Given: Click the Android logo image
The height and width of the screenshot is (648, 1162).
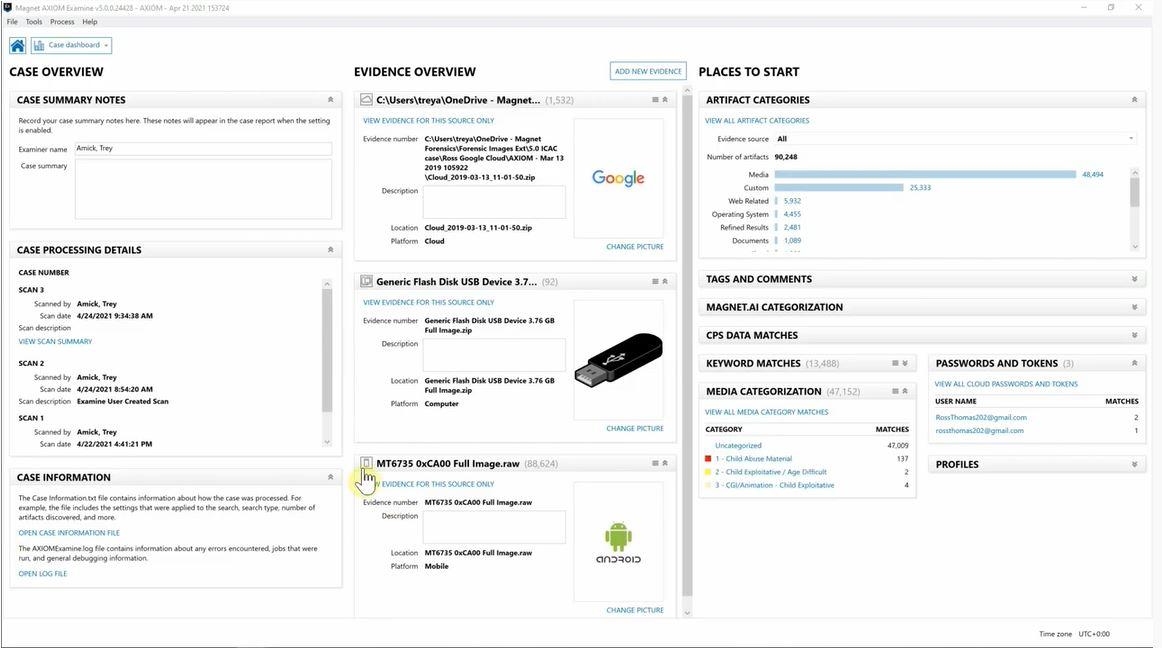Looking at the screenshot, I should (x=618, y=542).
